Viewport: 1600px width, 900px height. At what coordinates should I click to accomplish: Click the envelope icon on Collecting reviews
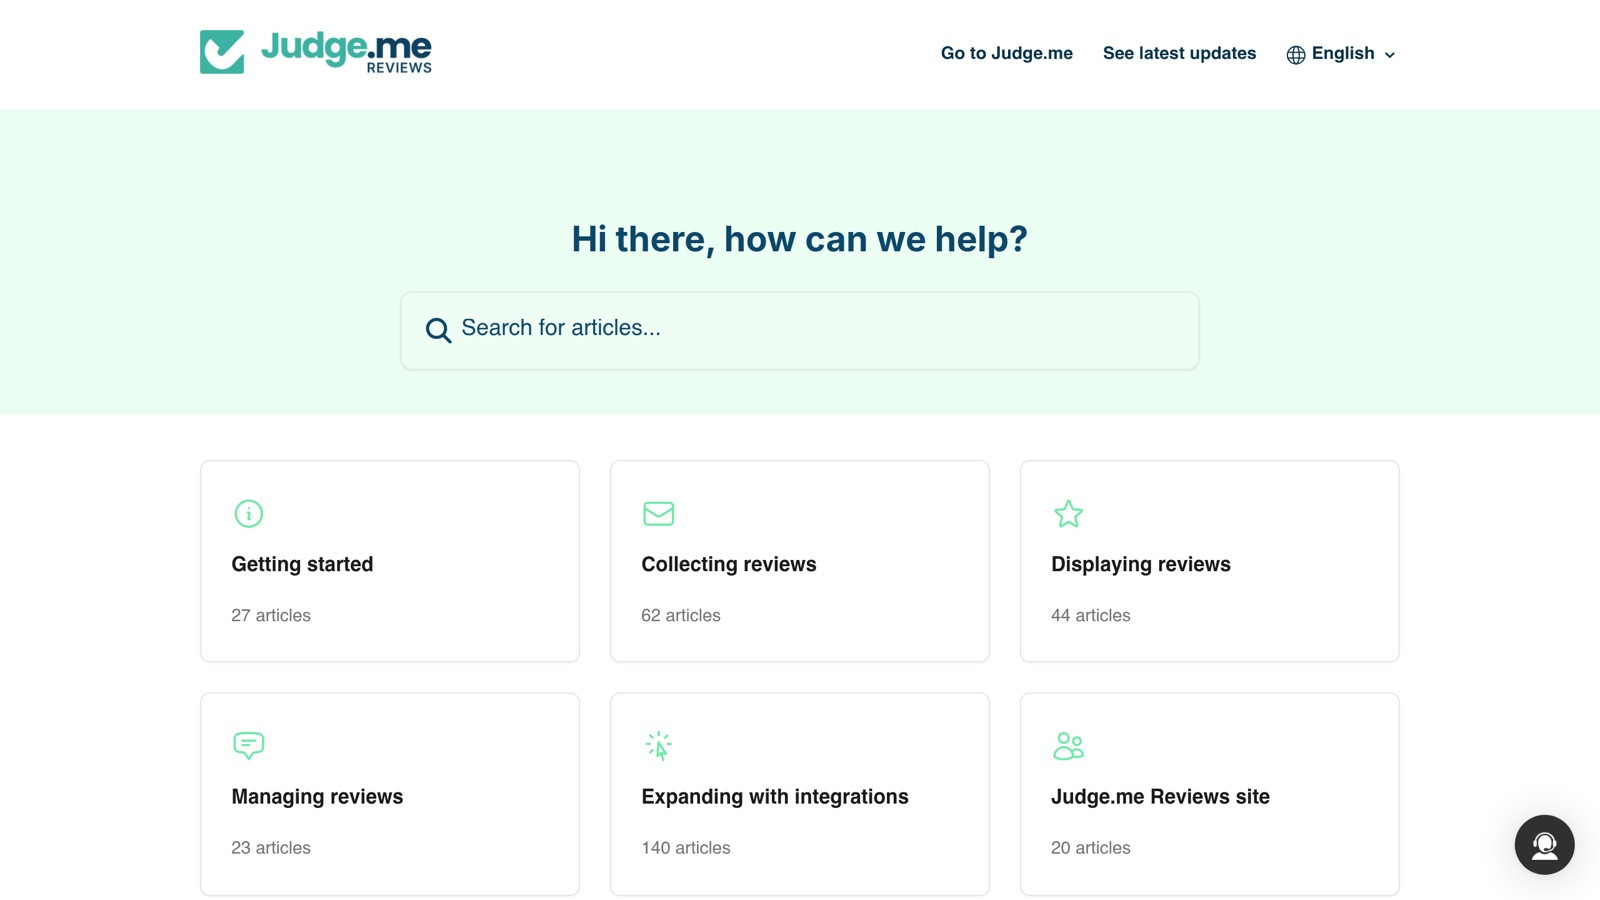[x=658, y=513]
